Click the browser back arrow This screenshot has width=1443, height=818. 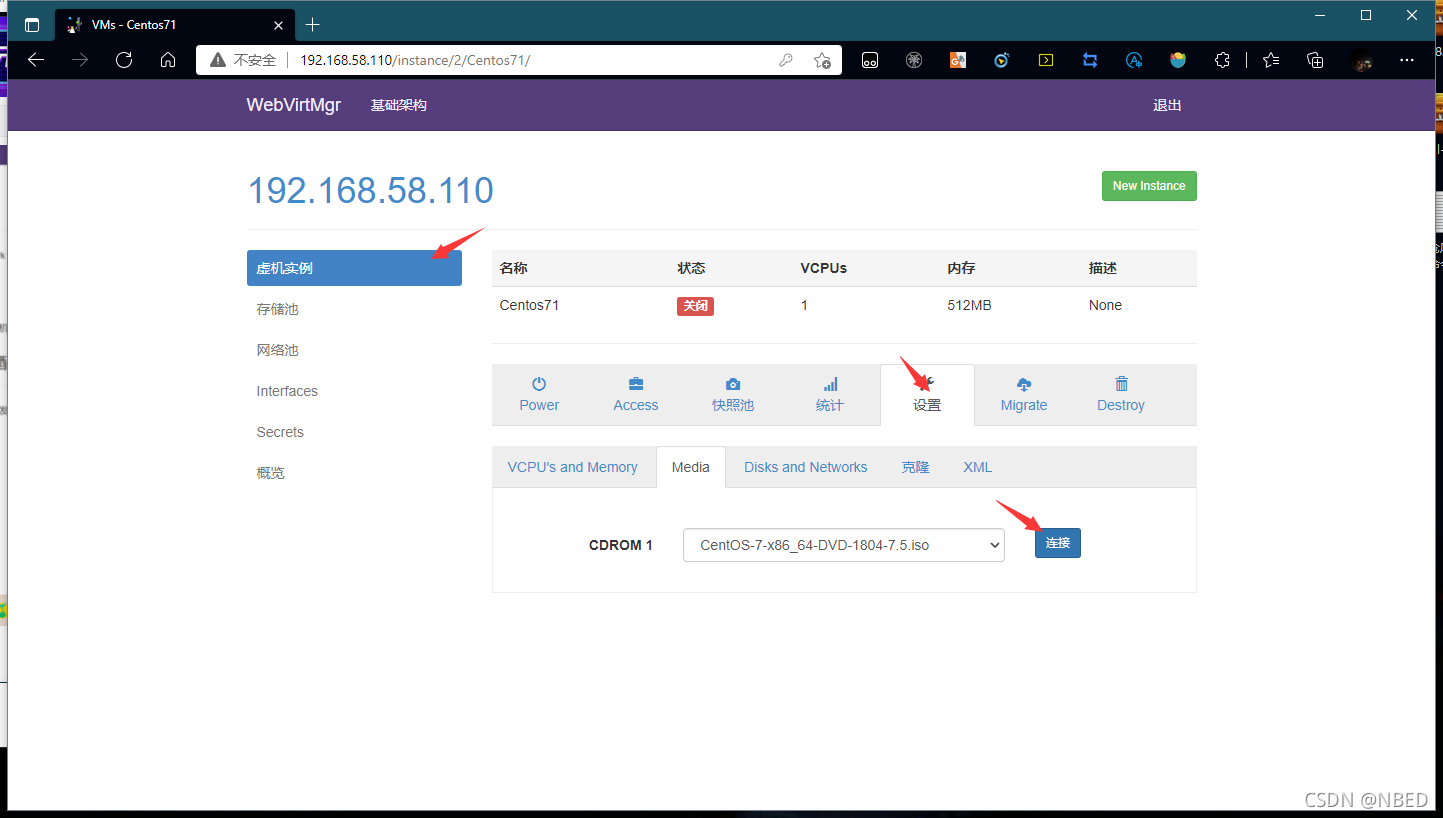point(36,60)
